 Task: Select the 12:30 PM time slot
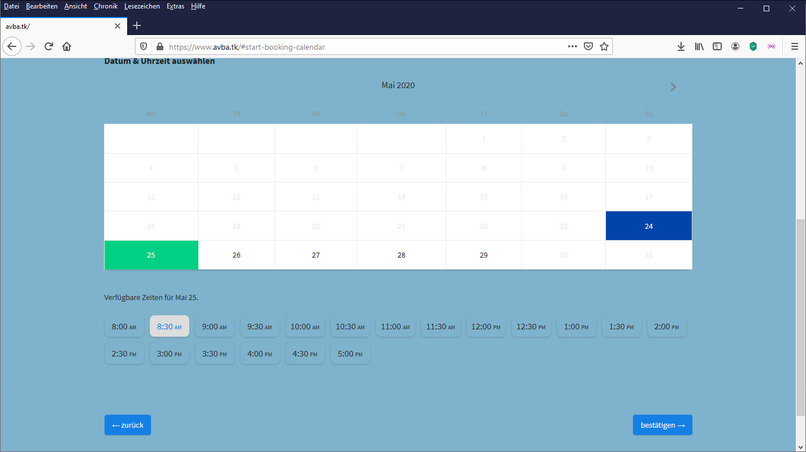[x=531, y=327]
